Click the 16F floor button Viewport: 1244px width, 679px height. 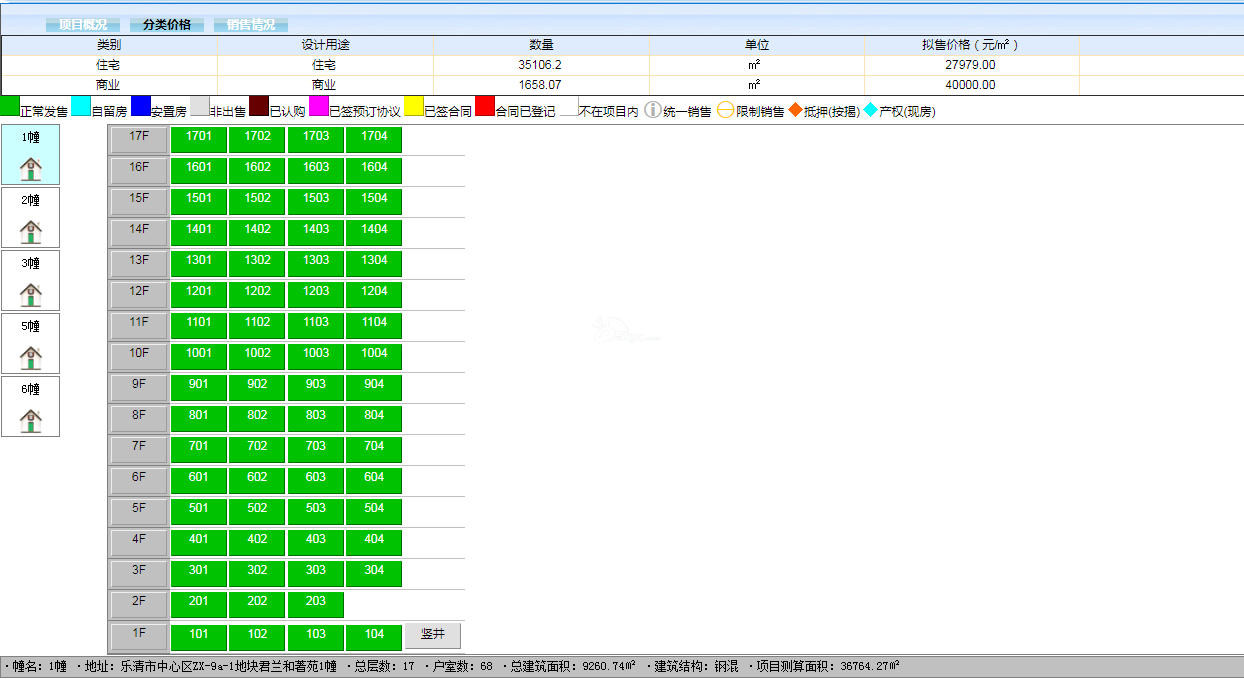(x=139, y=171)
